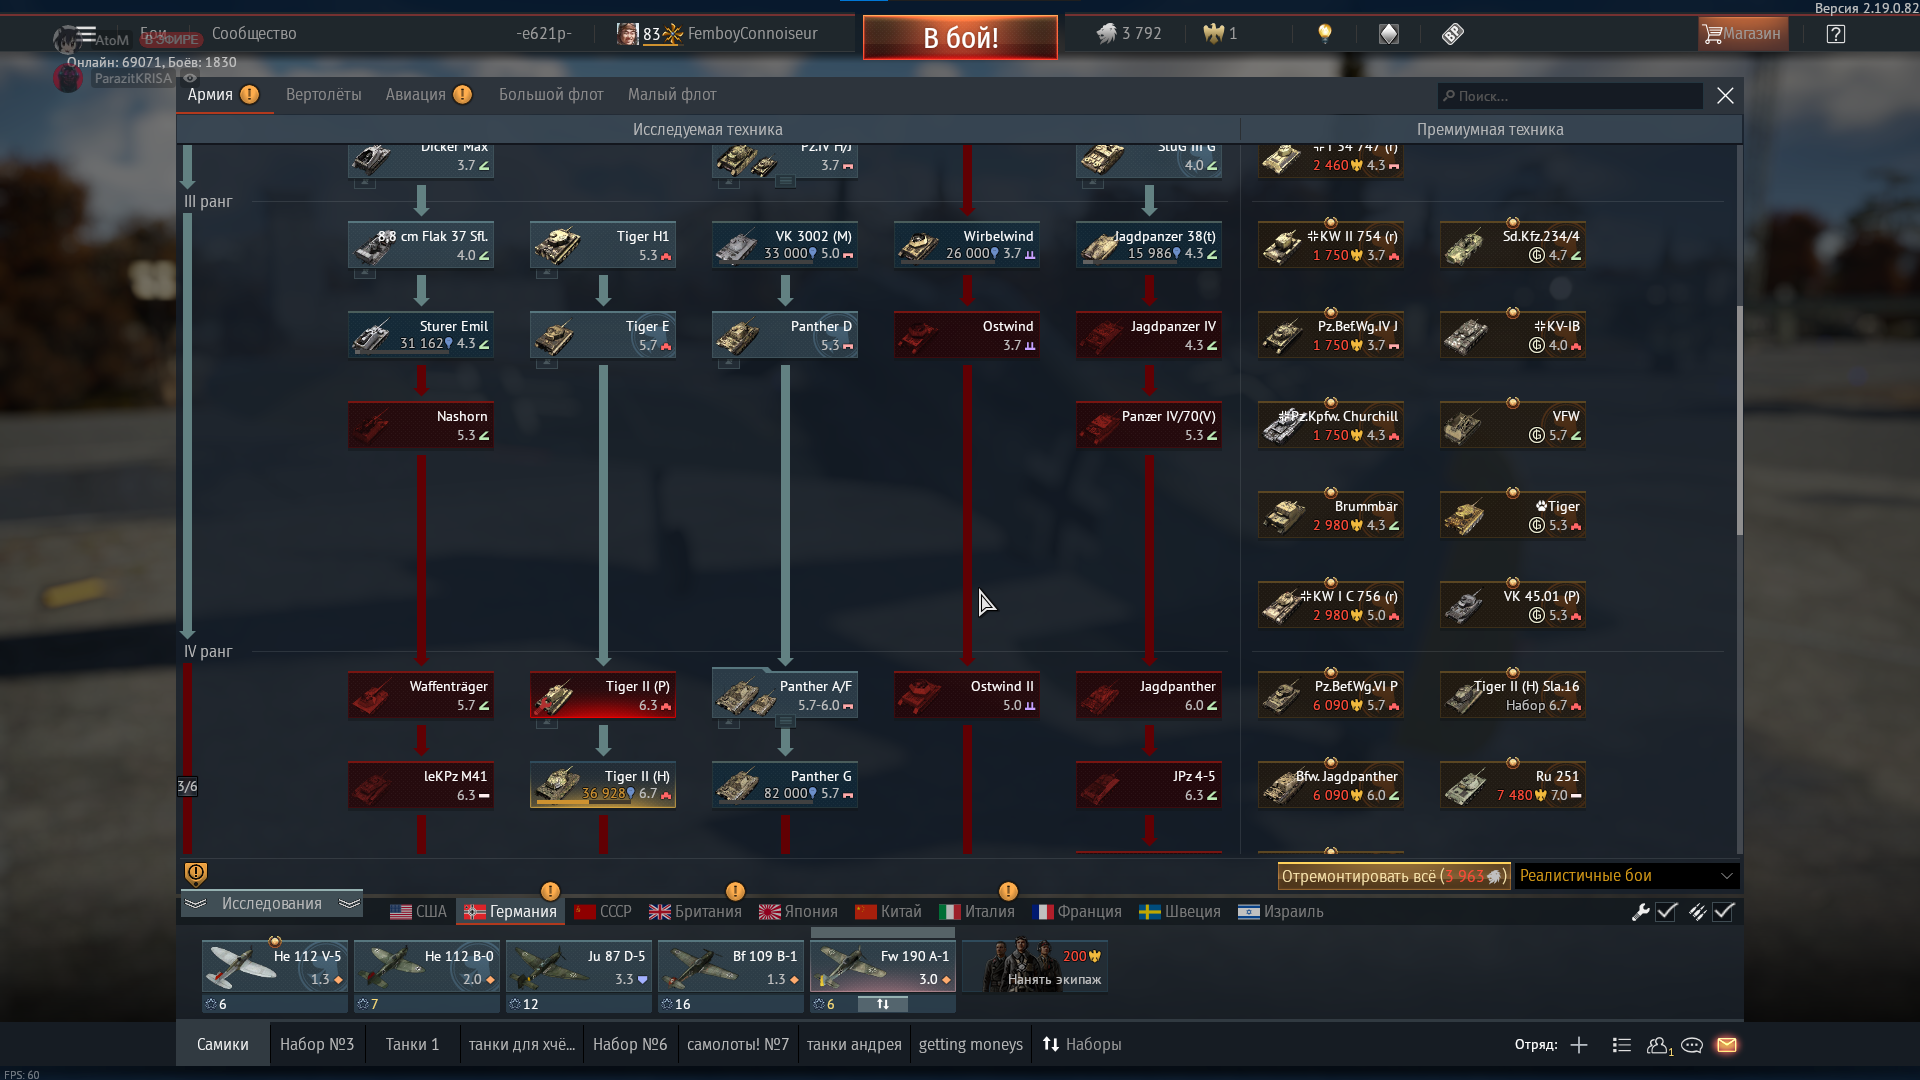Open the Сообщество menu
The image size is (1920, 1080).
tap(254, 33)
